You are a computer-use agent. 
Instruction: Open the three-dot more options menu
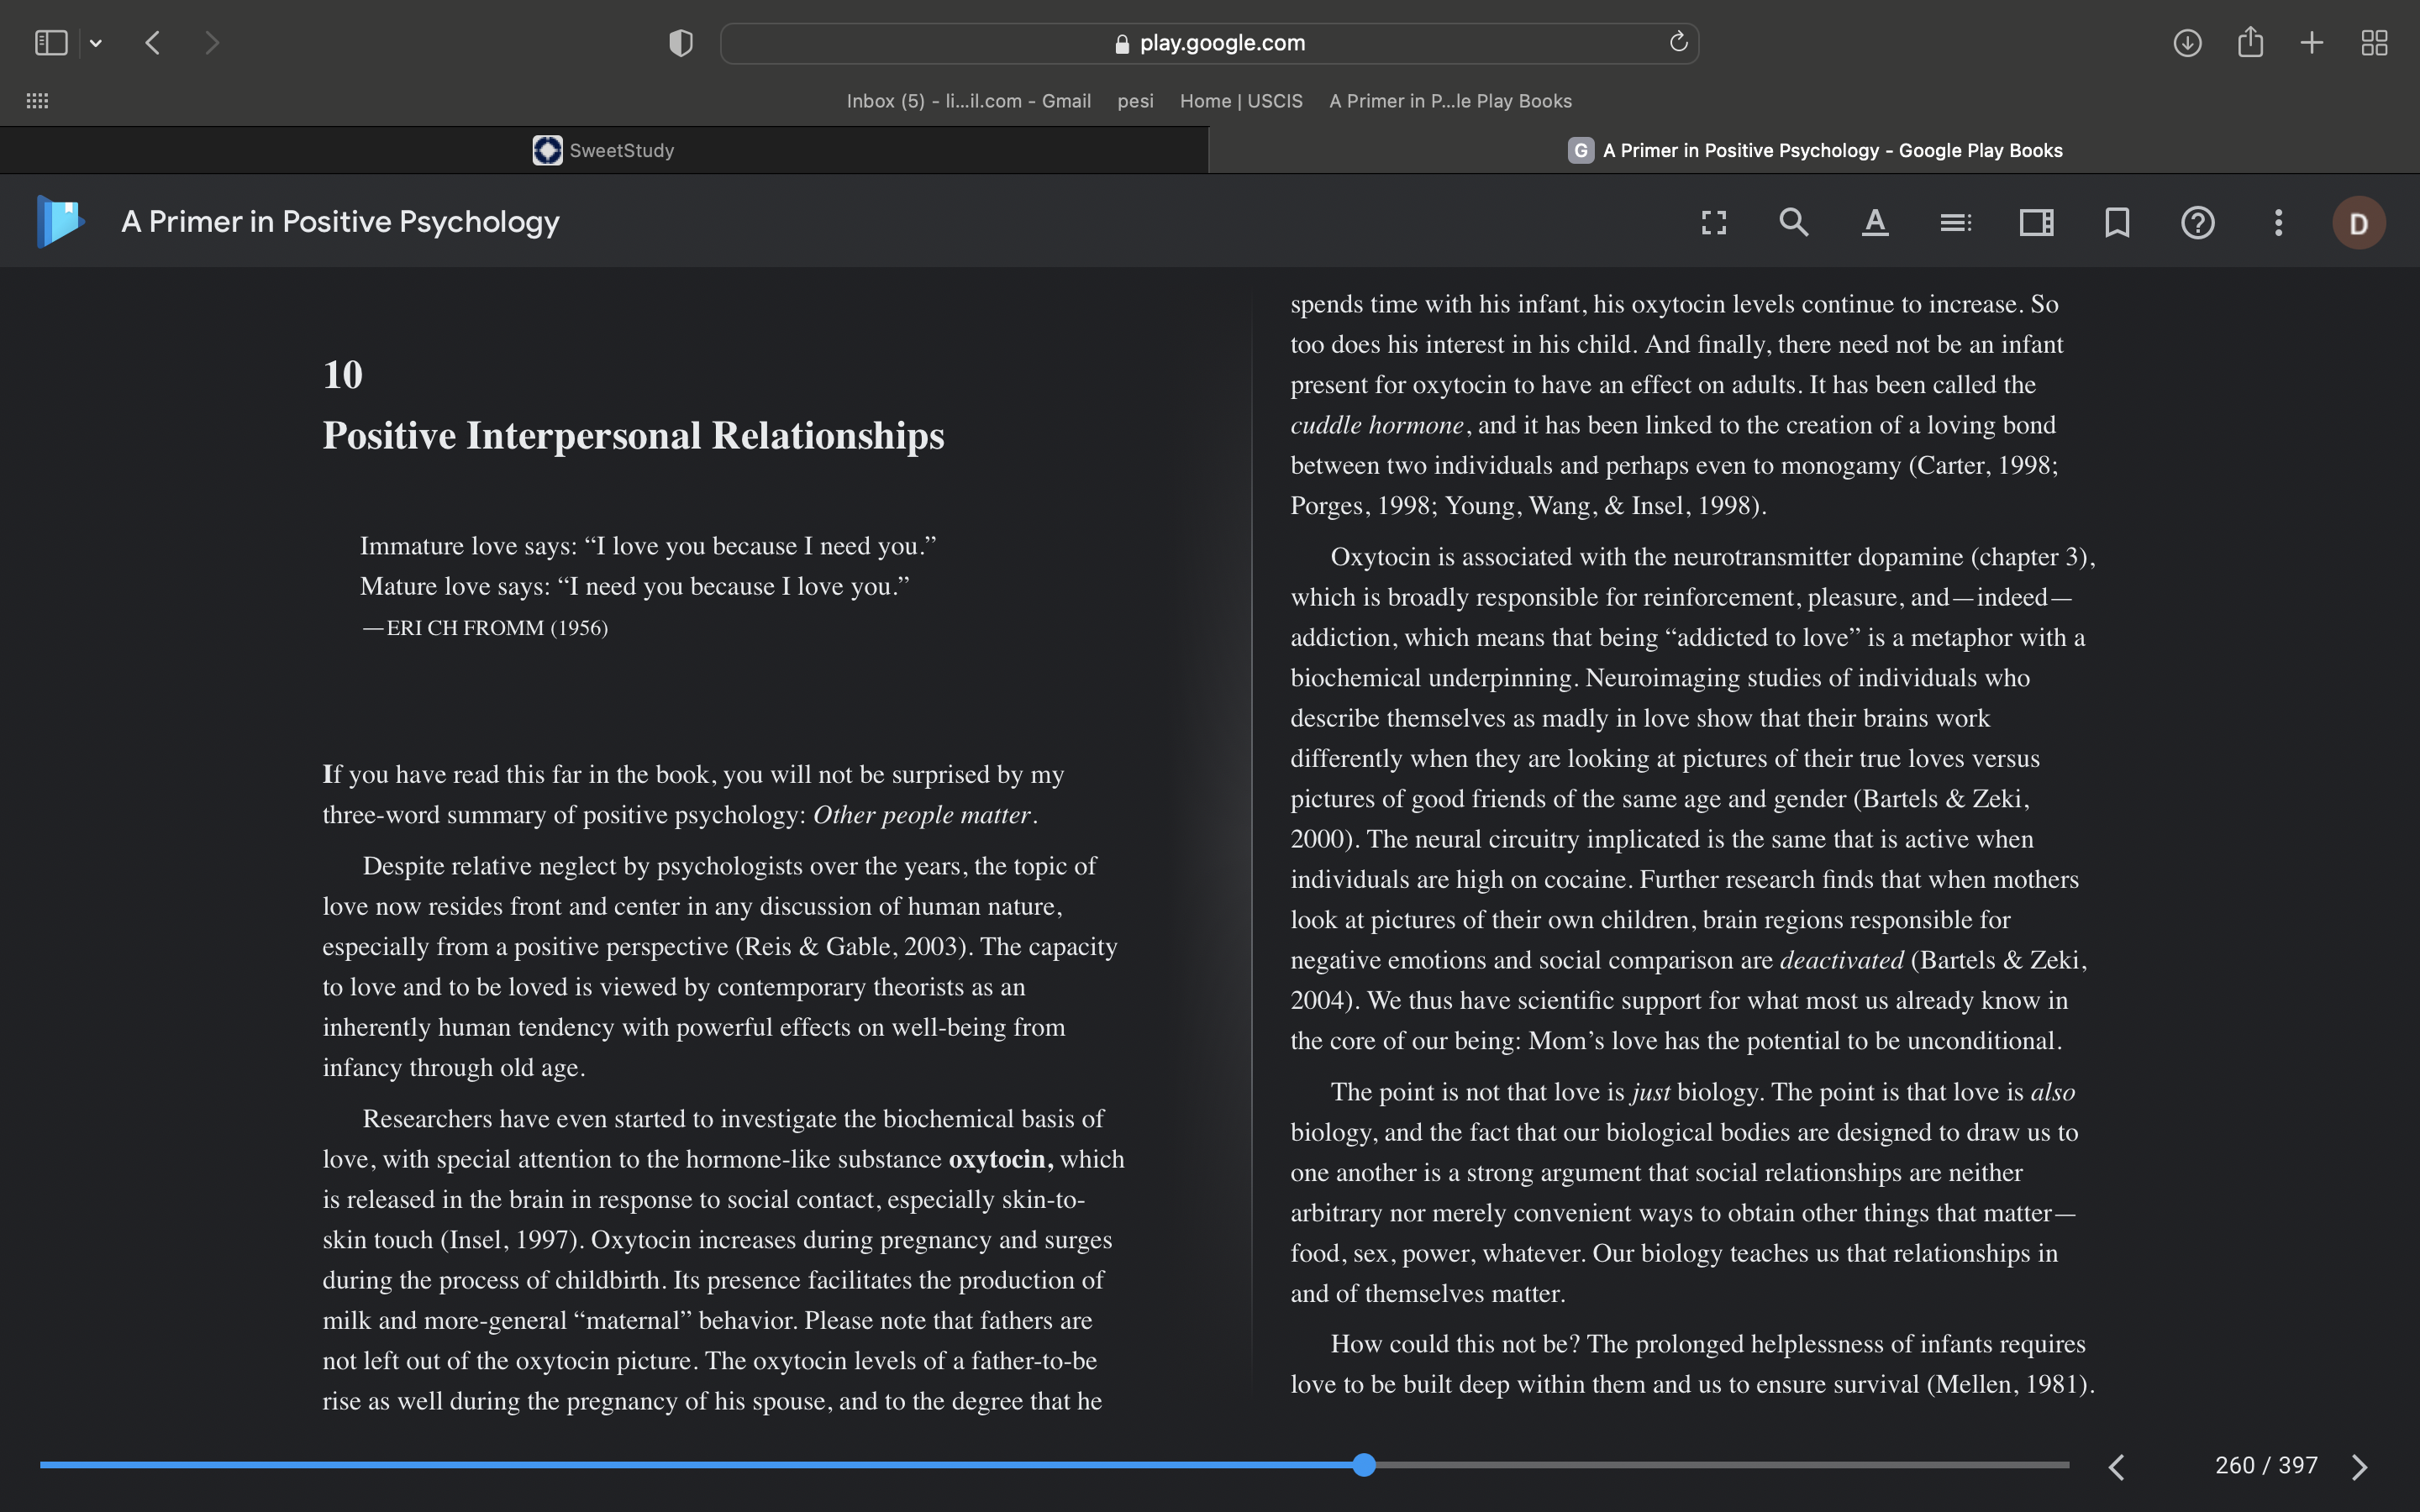tap(2279, 222)
